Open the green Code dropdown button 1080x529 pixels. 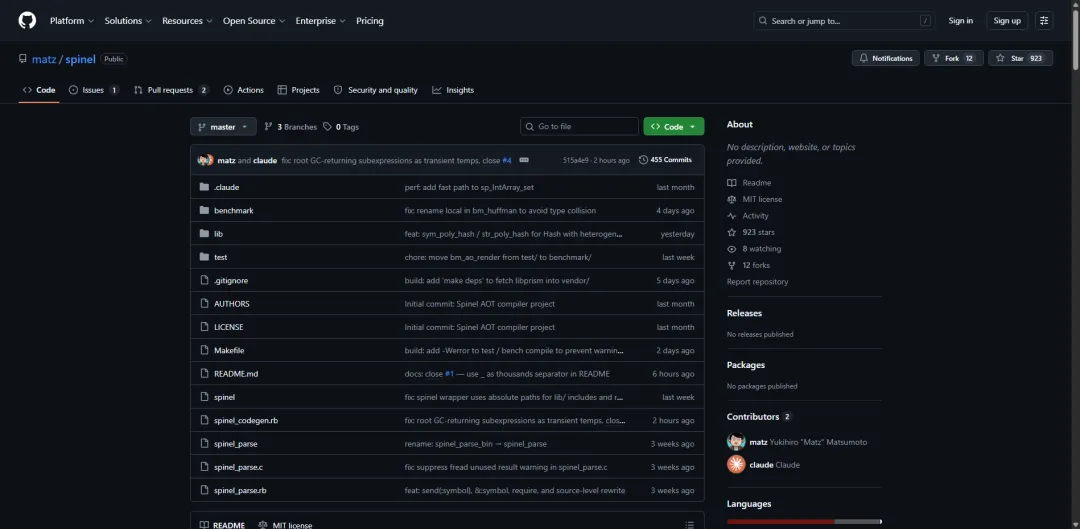pyautogui.click(x=674, y=127)
